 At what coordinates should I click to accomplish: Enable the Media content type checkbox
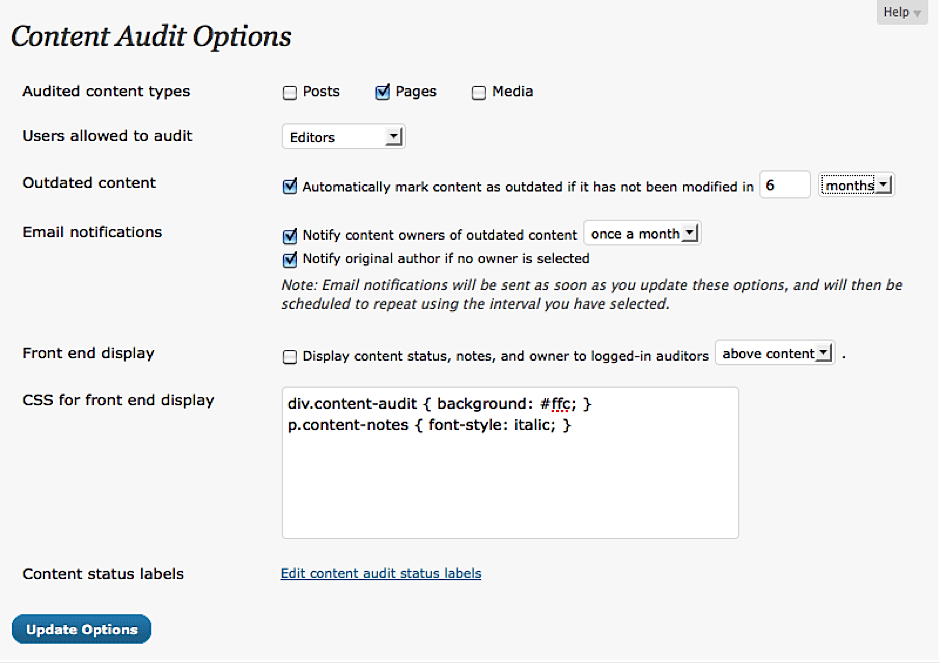point(478,92)
